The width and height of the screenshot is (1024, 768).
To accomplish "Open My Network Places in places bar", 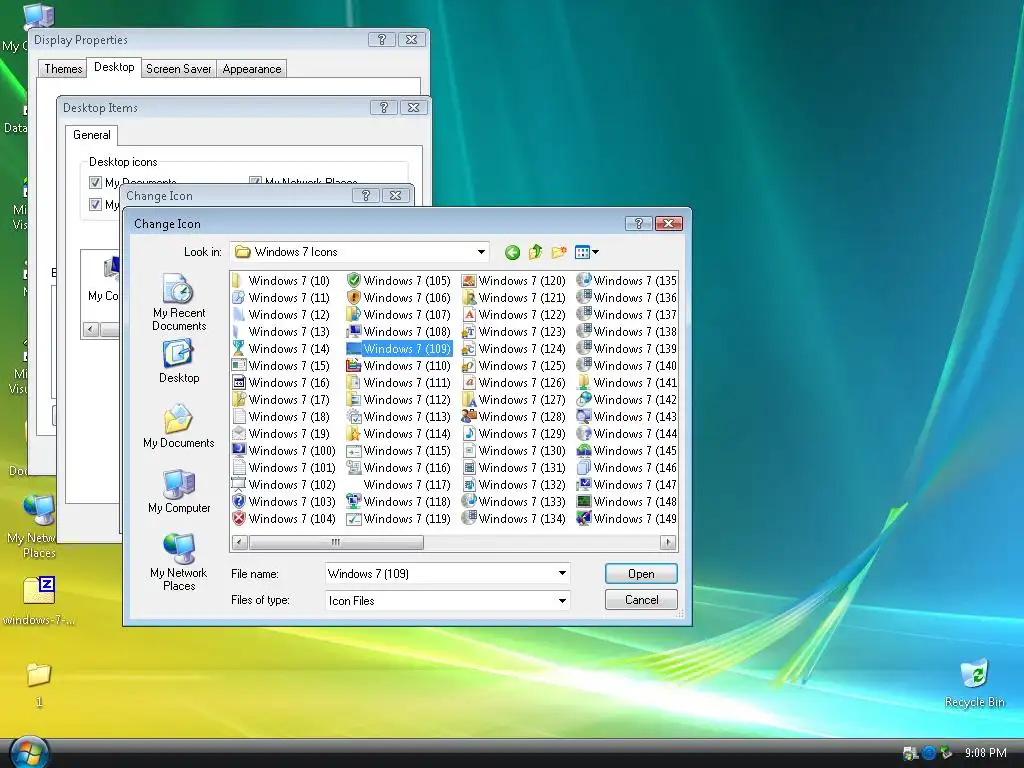I will click(x=179, y=562).
